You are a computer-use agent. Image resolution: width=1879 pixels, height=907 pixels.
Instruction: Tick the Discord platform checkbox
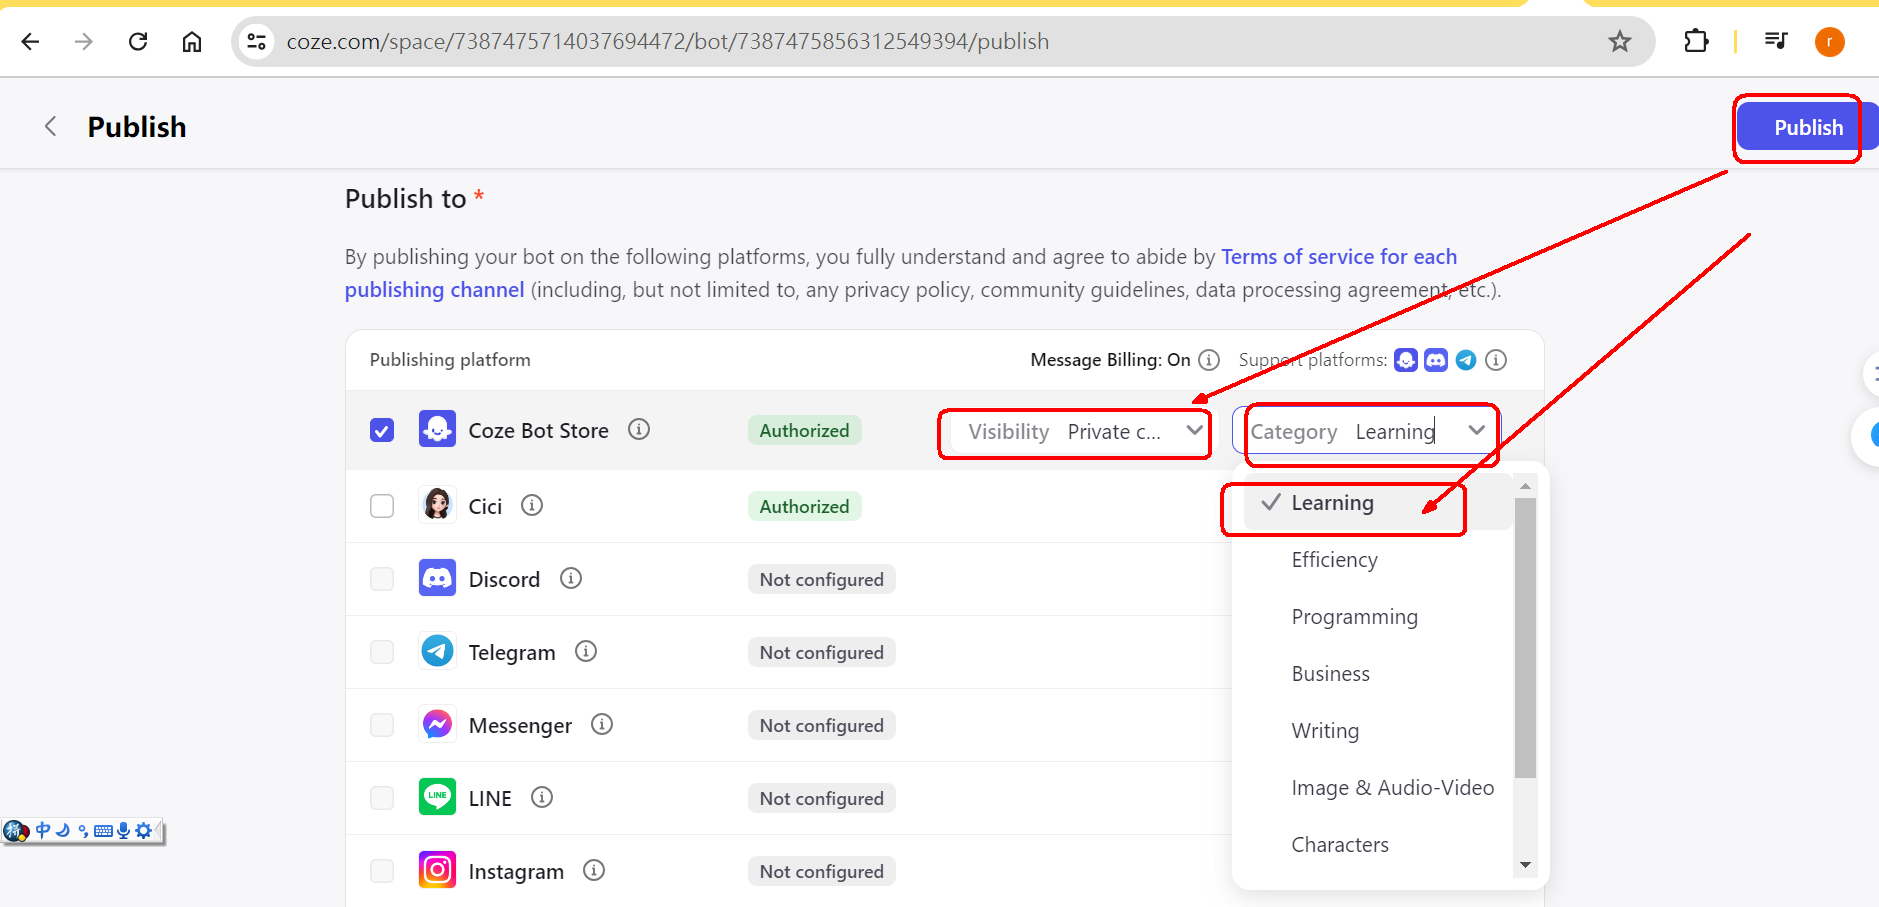click(x=382, y=579)
